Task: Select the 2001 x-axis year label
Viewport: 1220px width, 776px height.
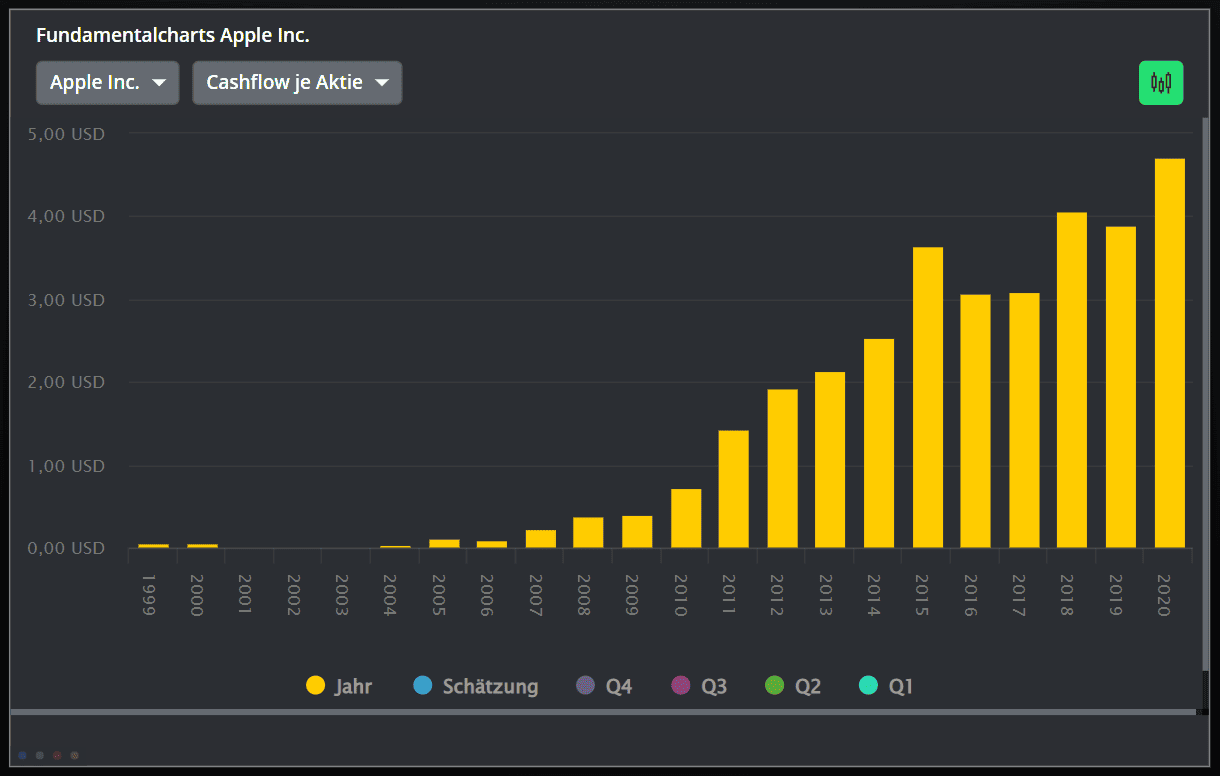Action: [x=246, y=594]
